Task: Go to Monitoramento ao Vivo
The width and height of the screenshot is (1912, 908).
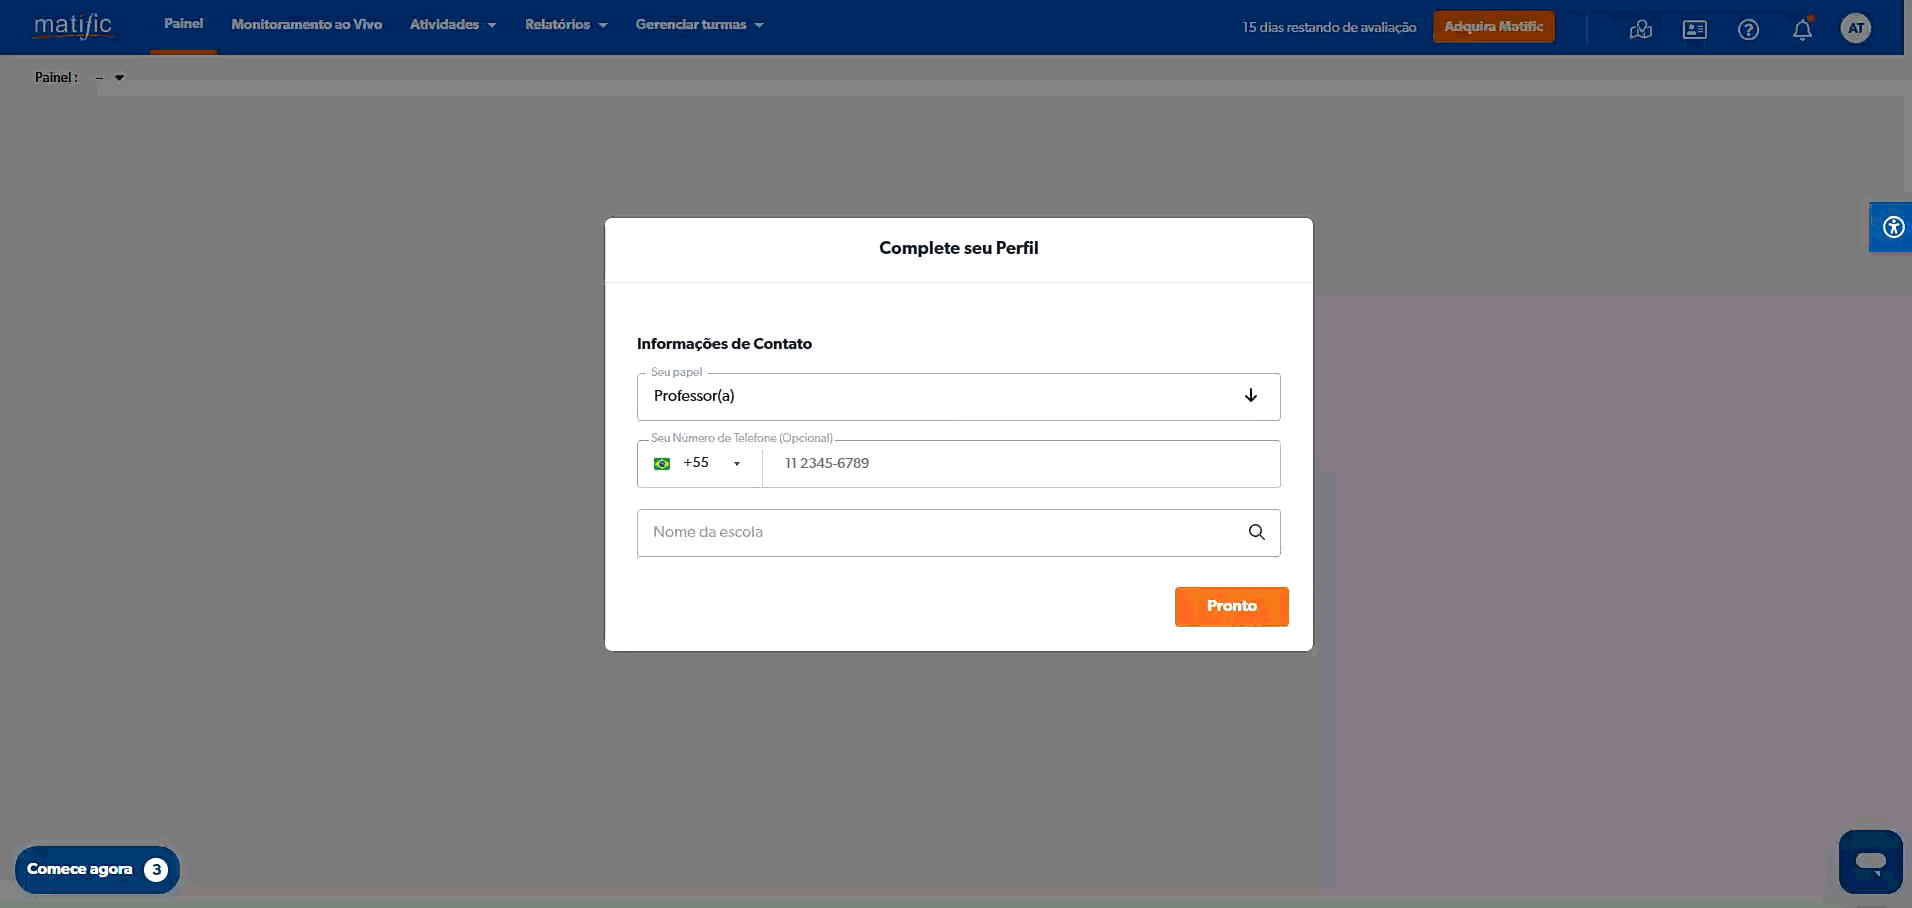Action: pyautogui.click(x=306, y=25)
